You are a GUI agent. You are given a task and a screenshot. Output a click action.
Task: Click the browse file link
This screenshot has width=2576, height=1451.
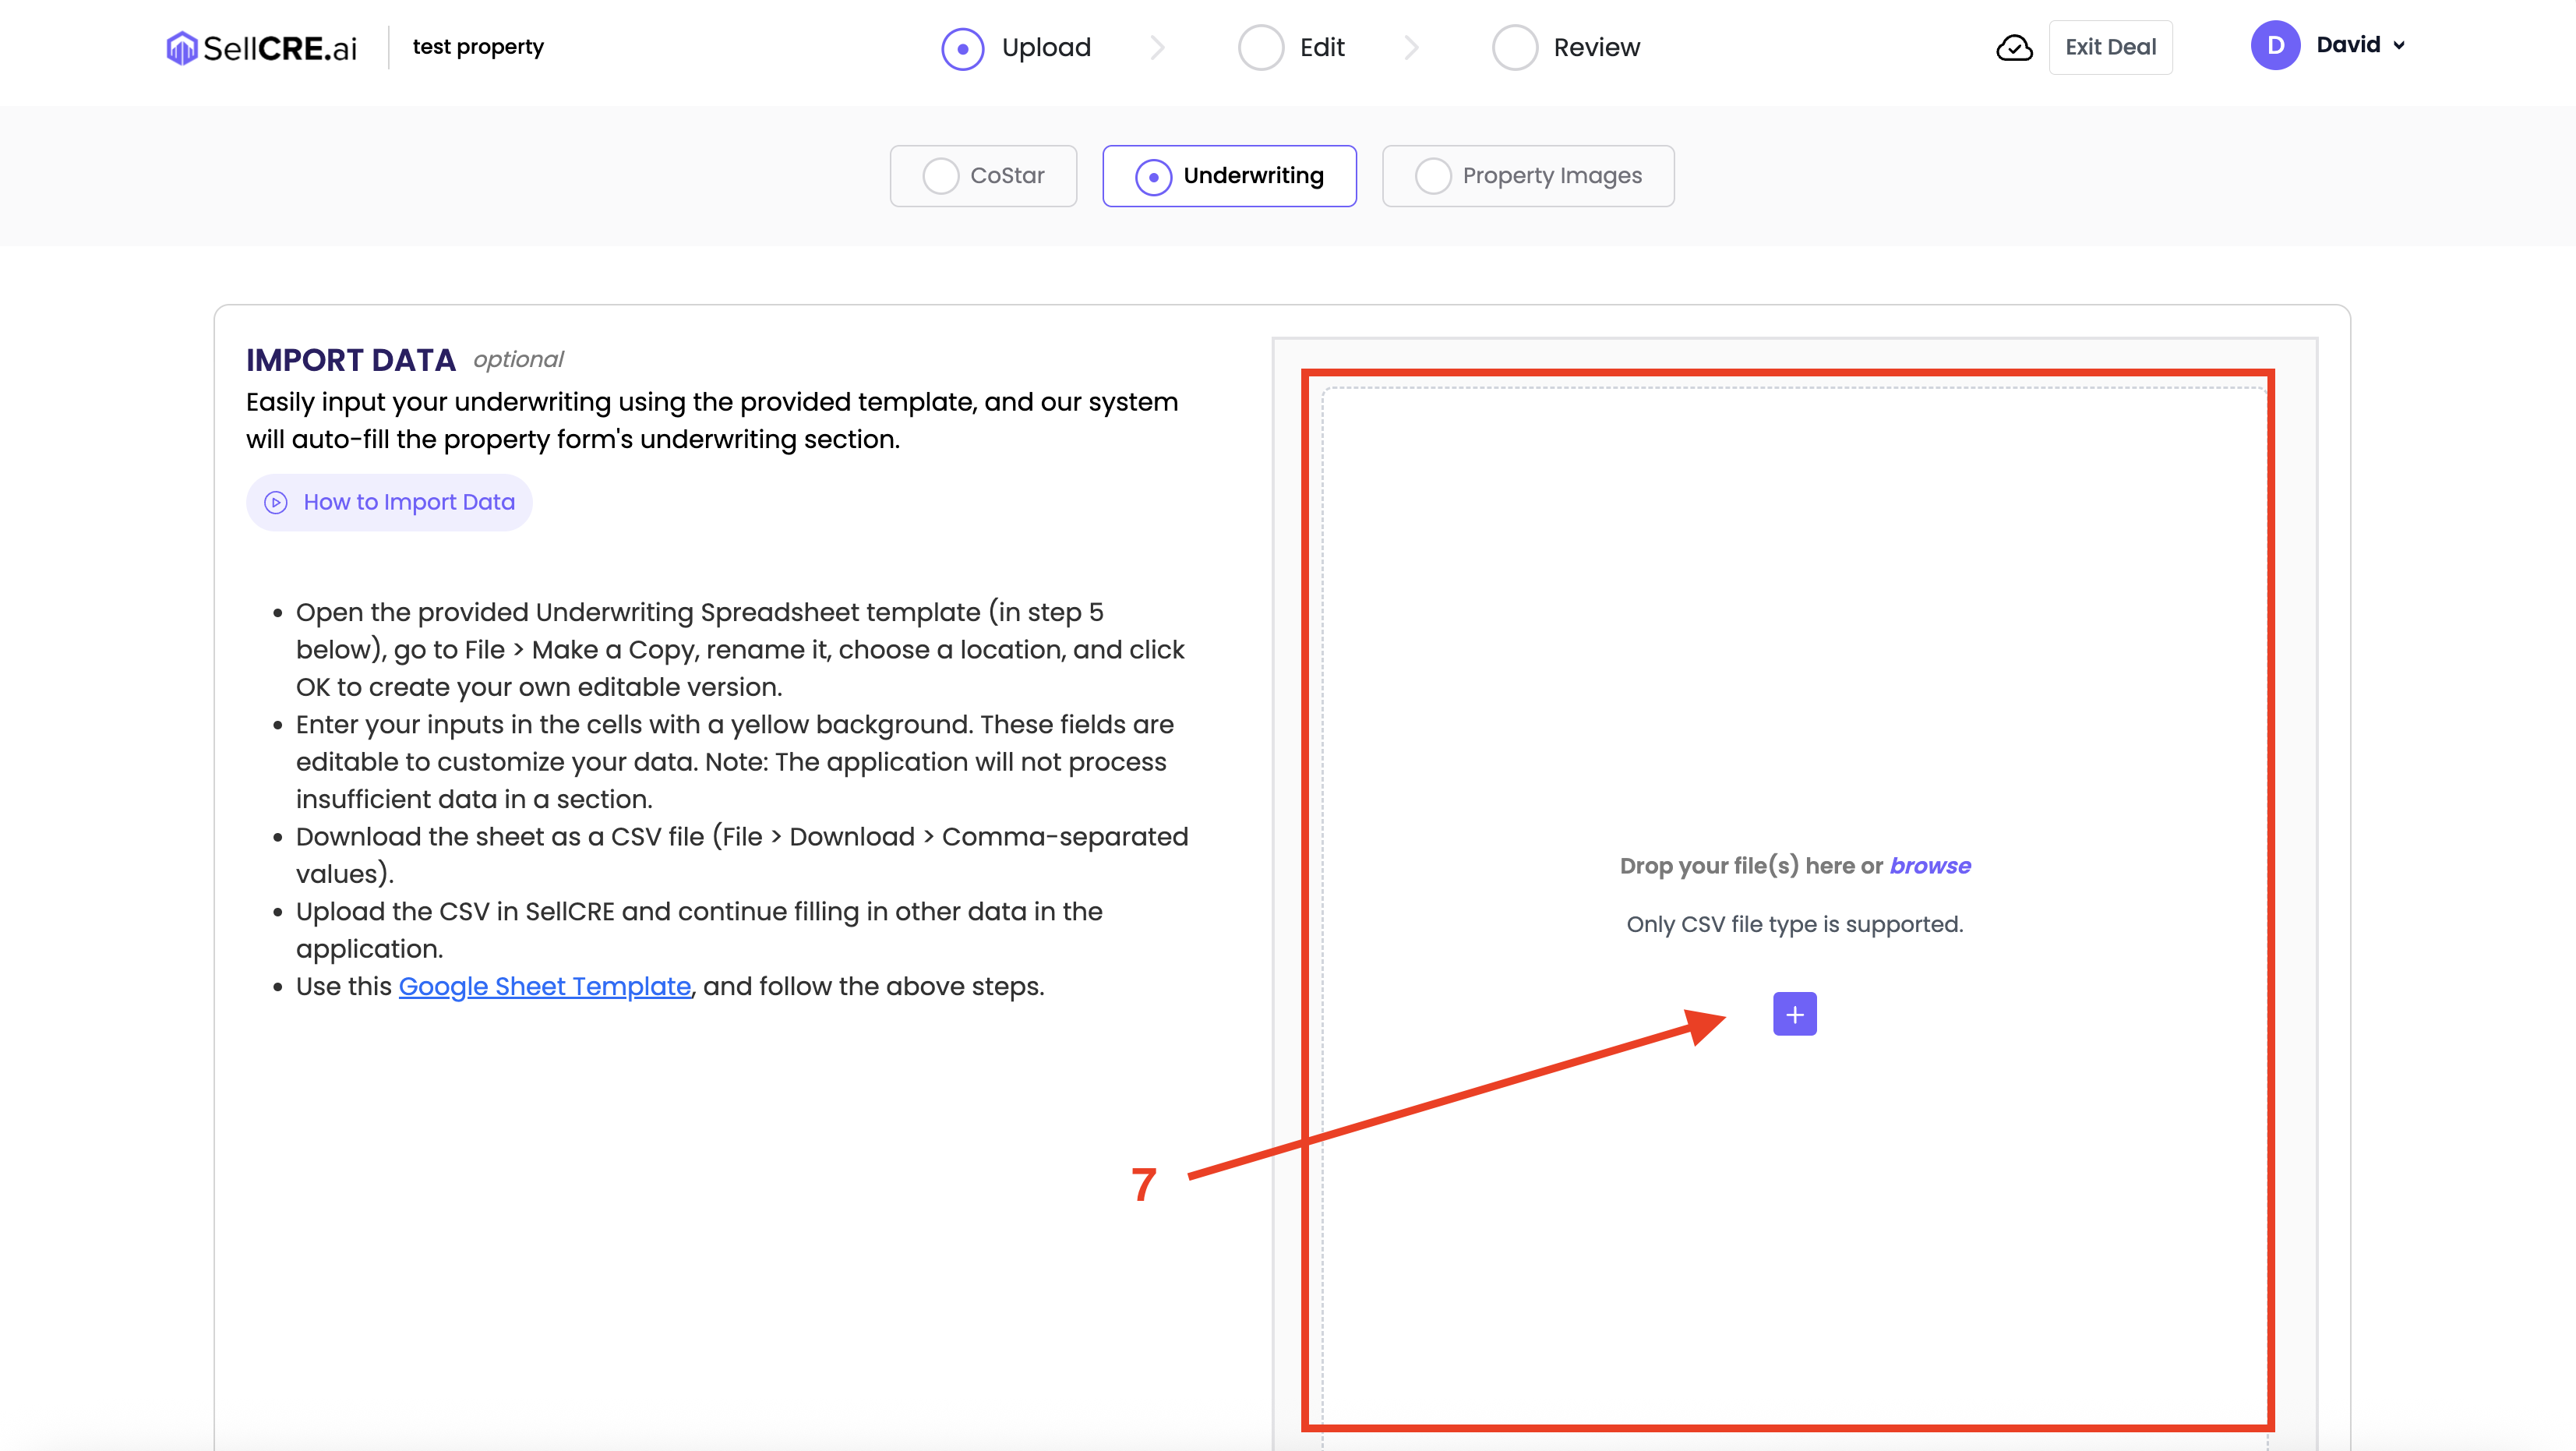(1929, 866)
